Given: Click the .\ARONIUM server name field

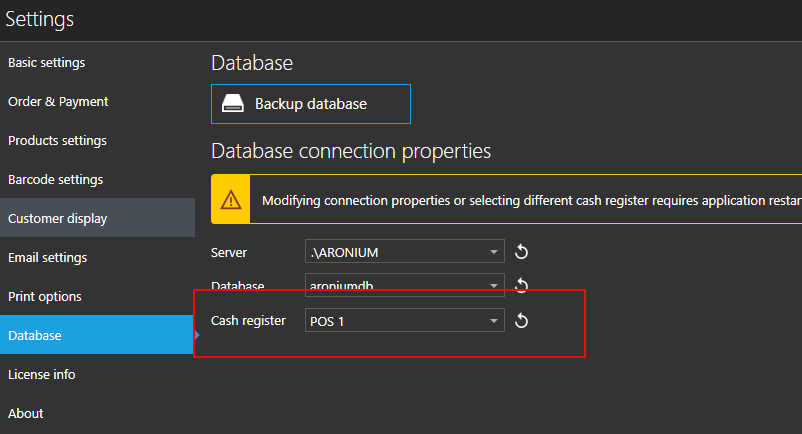Looking at the screenshot, I should pos(395,252).
